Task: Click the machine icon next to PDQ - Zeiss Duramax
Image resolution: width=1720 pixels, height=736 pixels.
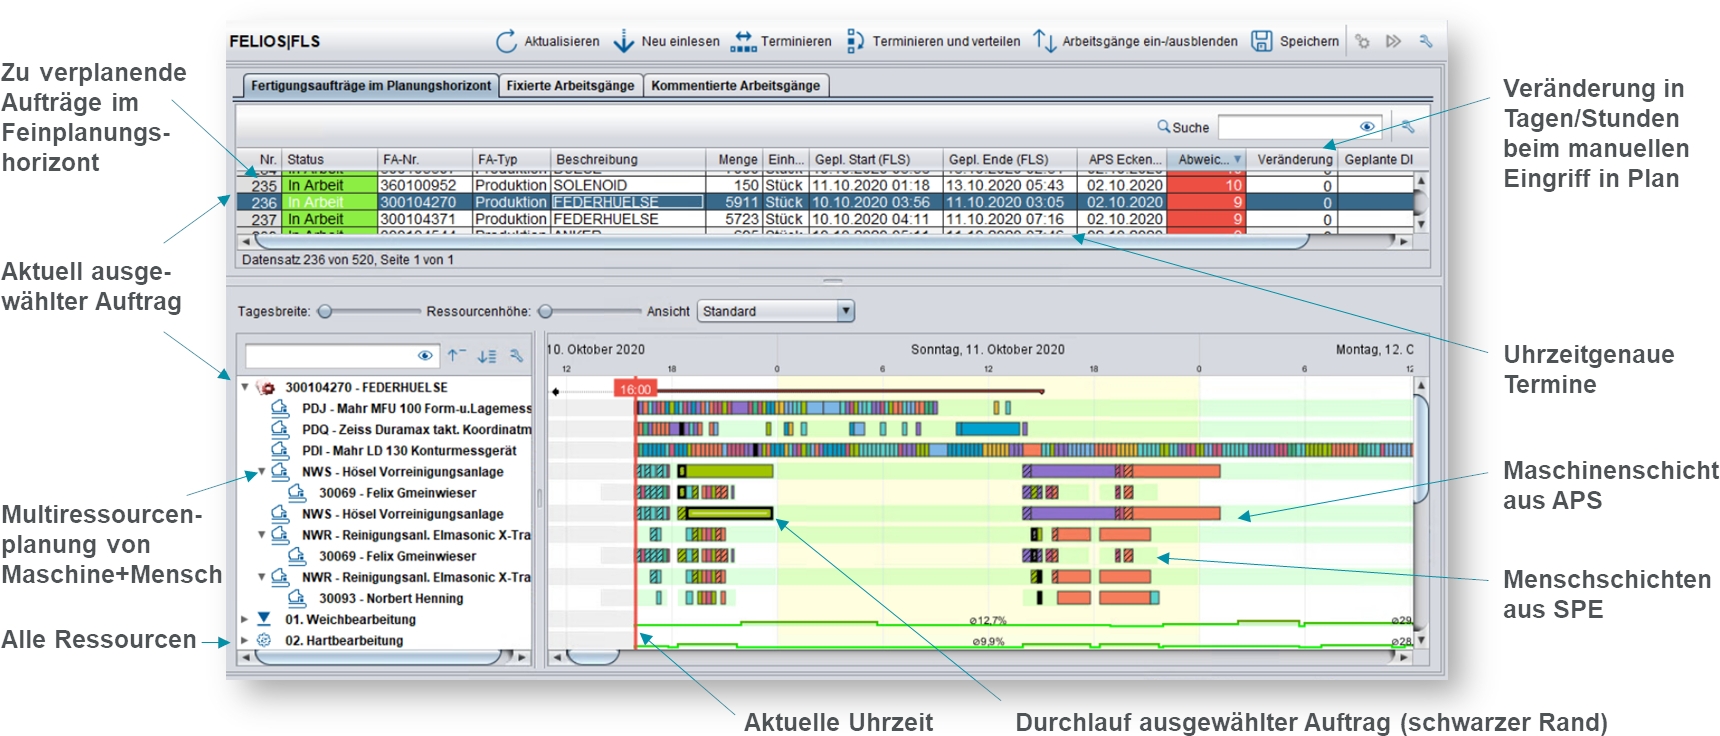Action: coord(280,429)
